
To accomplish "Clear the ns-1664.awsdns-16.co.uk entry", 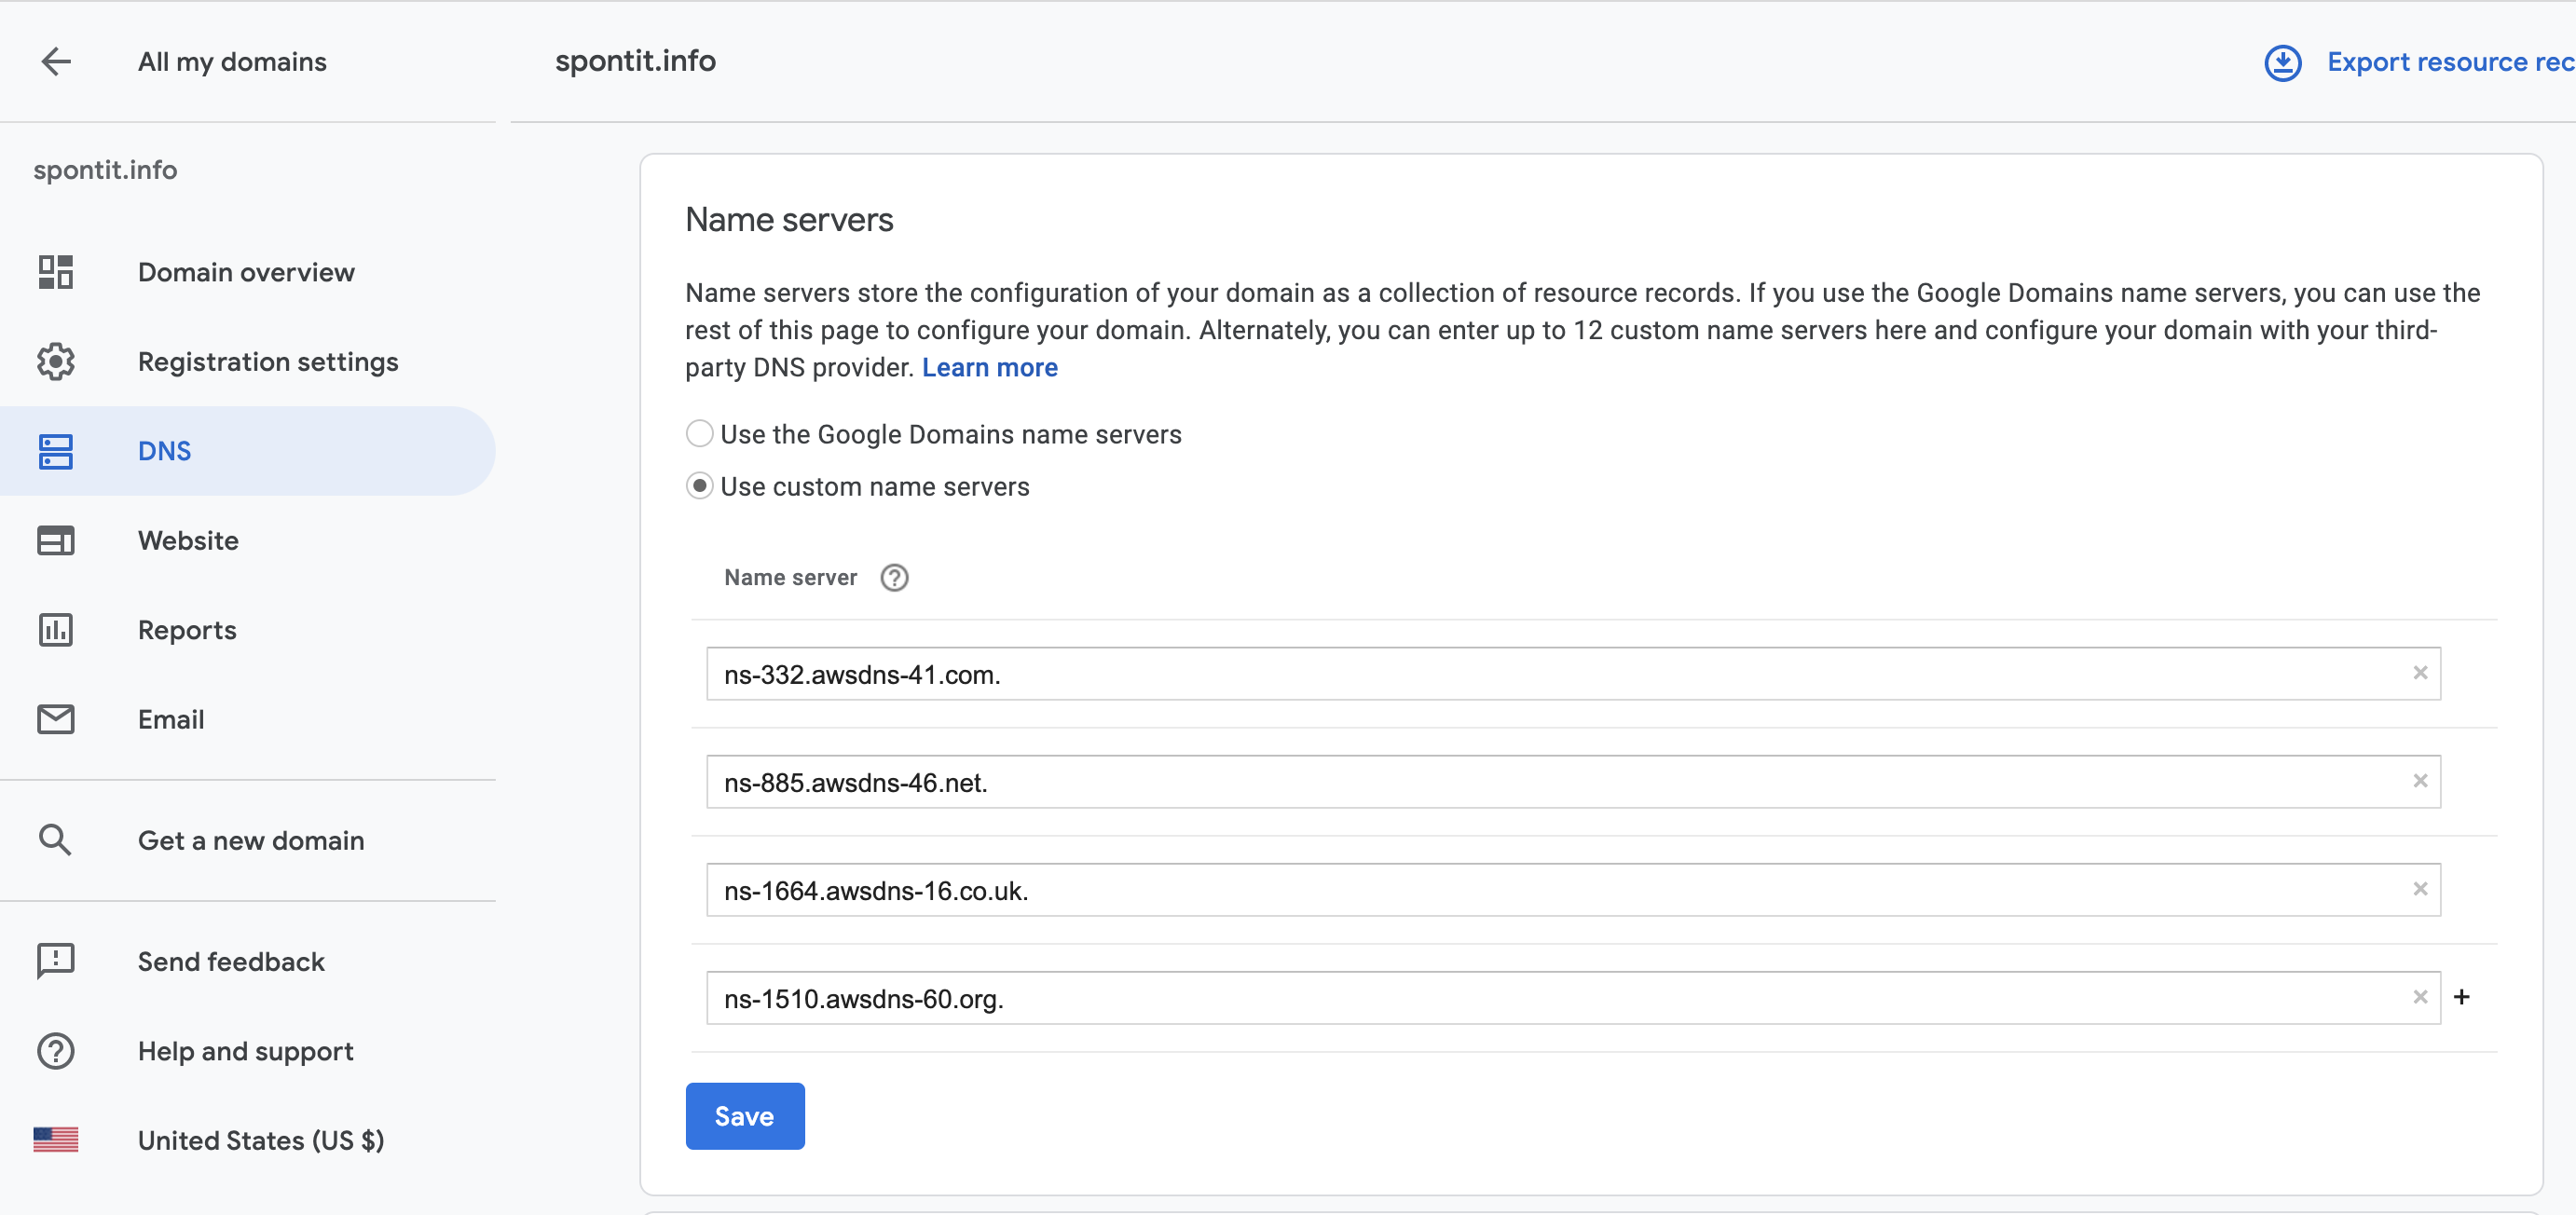I will click(x=2420, y=889).
